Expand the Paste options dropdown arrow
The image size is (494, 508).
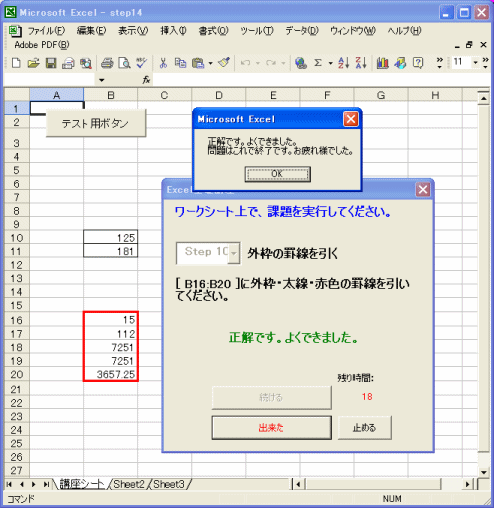pos(210,63)
